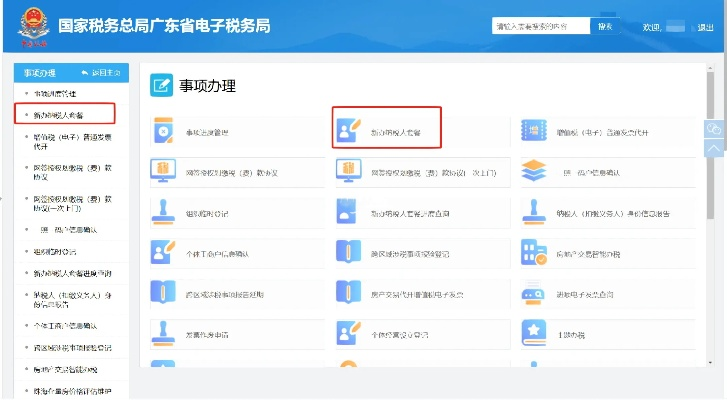727x400 pixels.
Task: Open 事项进度管理 card icon in main panel
Action: coord(163,131)
